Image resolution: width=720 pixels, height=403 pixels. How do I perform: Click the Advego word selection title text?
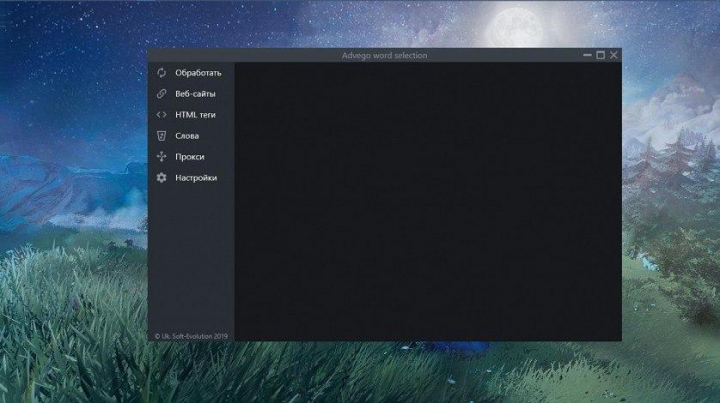pos(384,56)
